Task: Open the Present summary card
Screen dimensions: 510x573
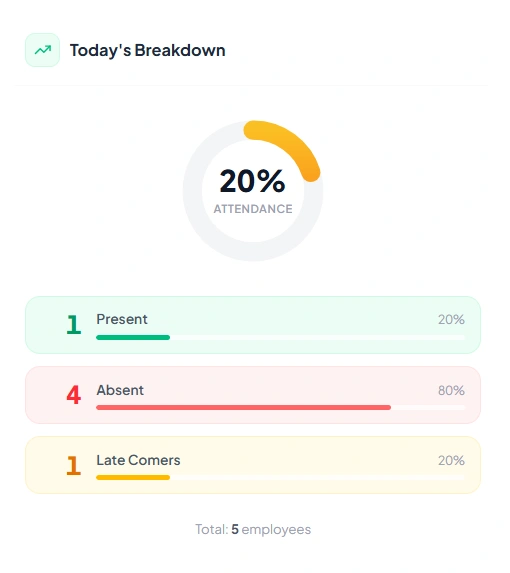Action: coord(253,325)
